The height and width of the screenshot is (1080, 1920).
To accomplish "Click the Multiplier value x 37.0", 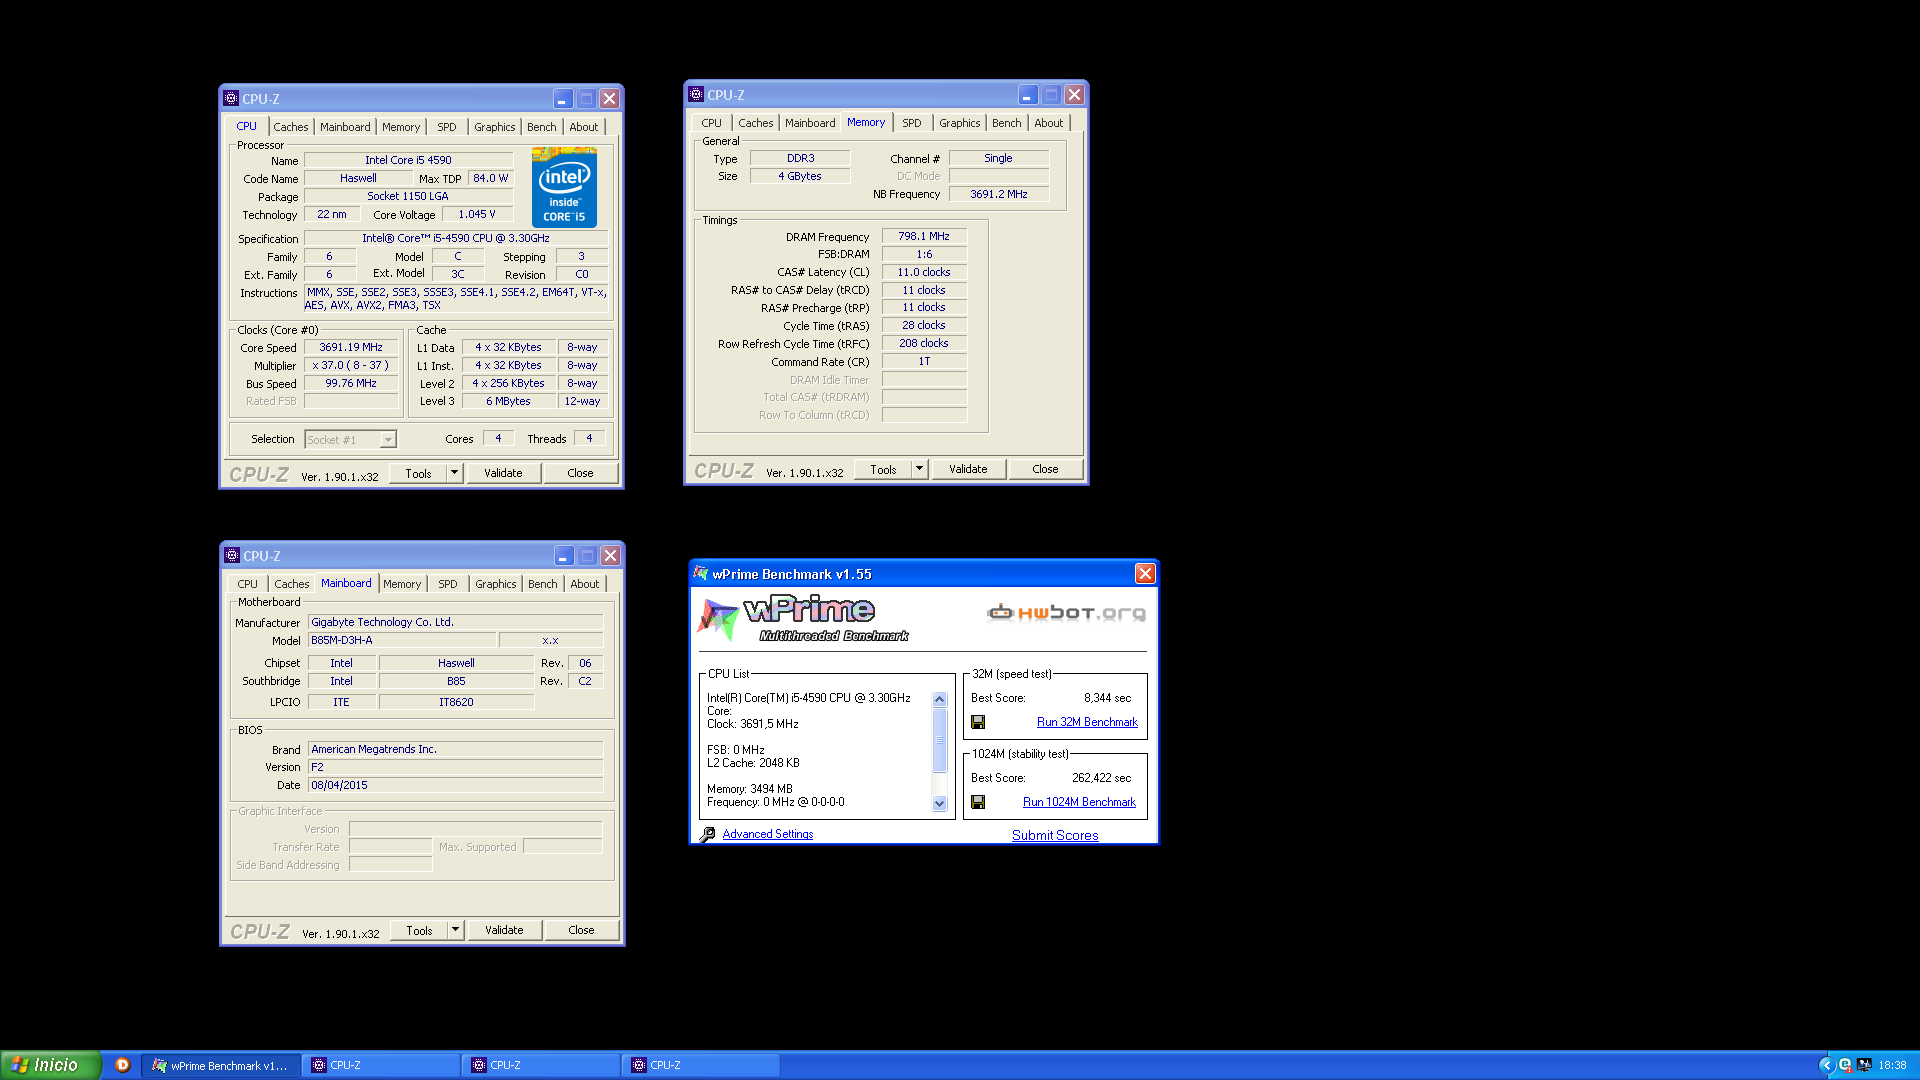I will coord(351,366).
